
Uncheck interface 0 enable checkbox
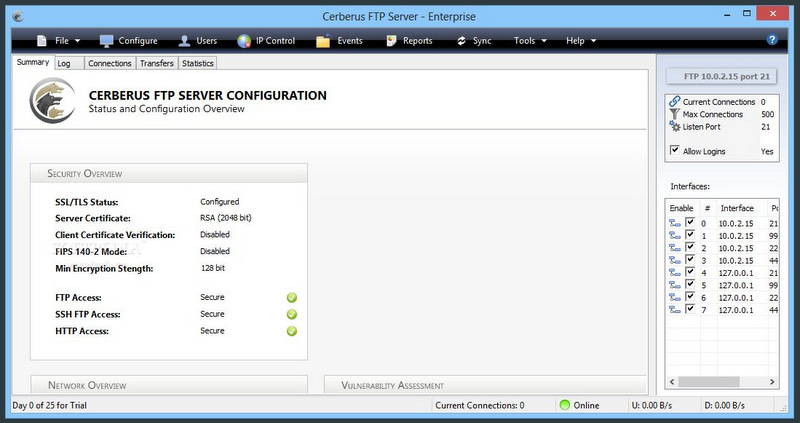coord(690,222)
